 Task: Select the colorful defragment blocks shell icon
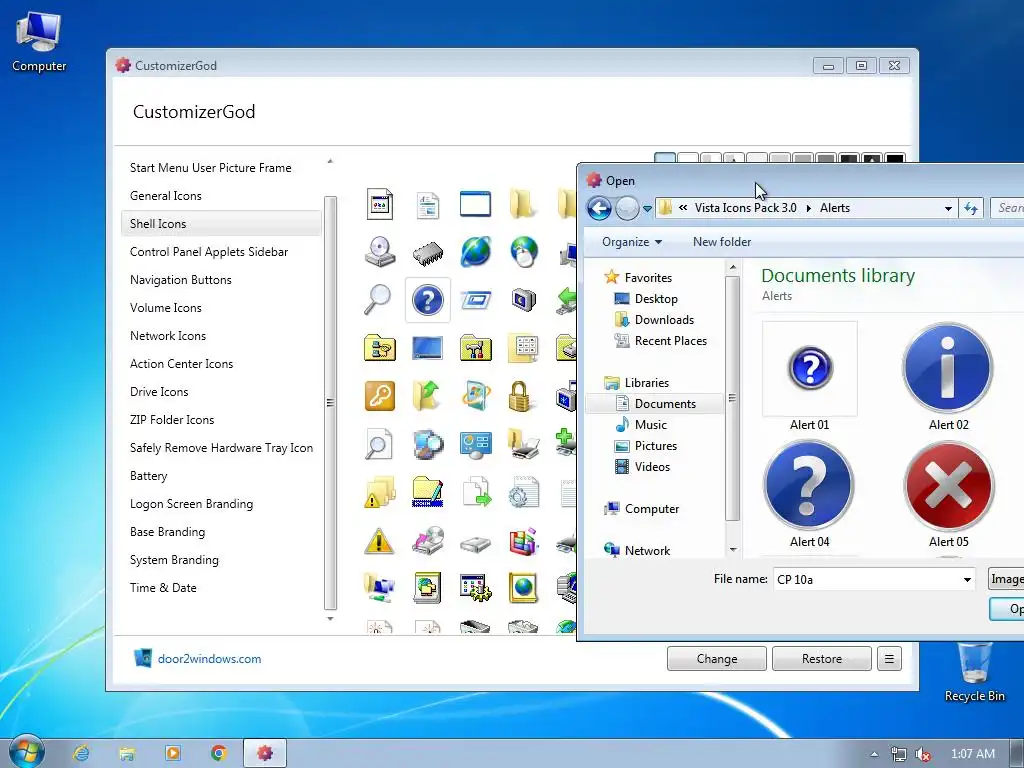[x=524, y=541]
